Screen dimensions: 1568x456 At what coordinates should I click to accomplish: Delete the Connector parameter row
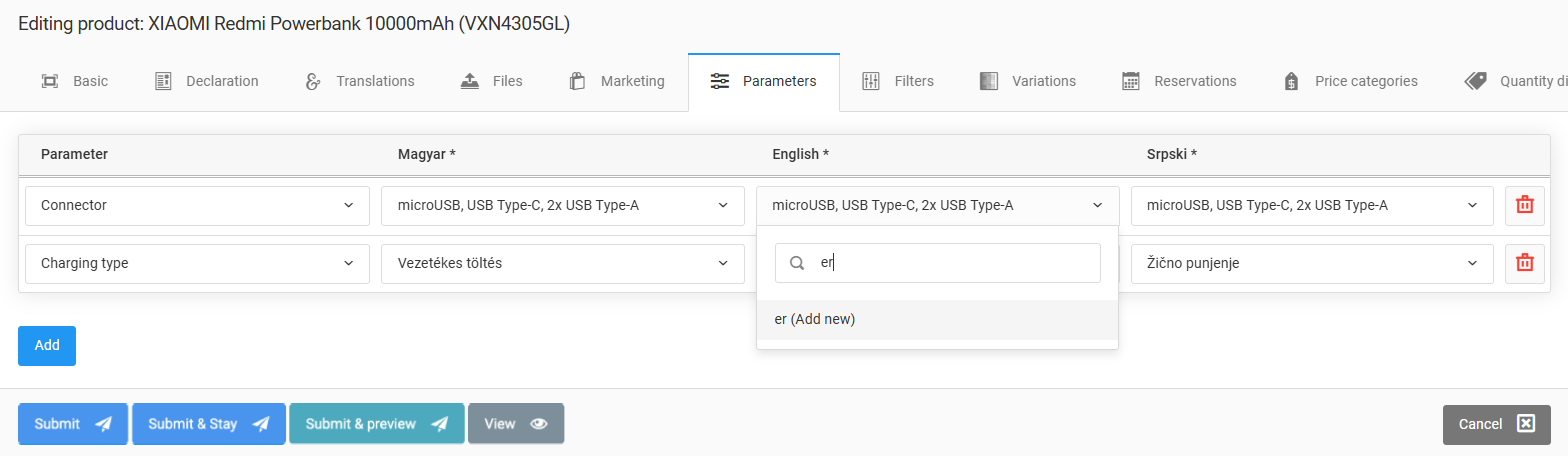[1524, 205]
